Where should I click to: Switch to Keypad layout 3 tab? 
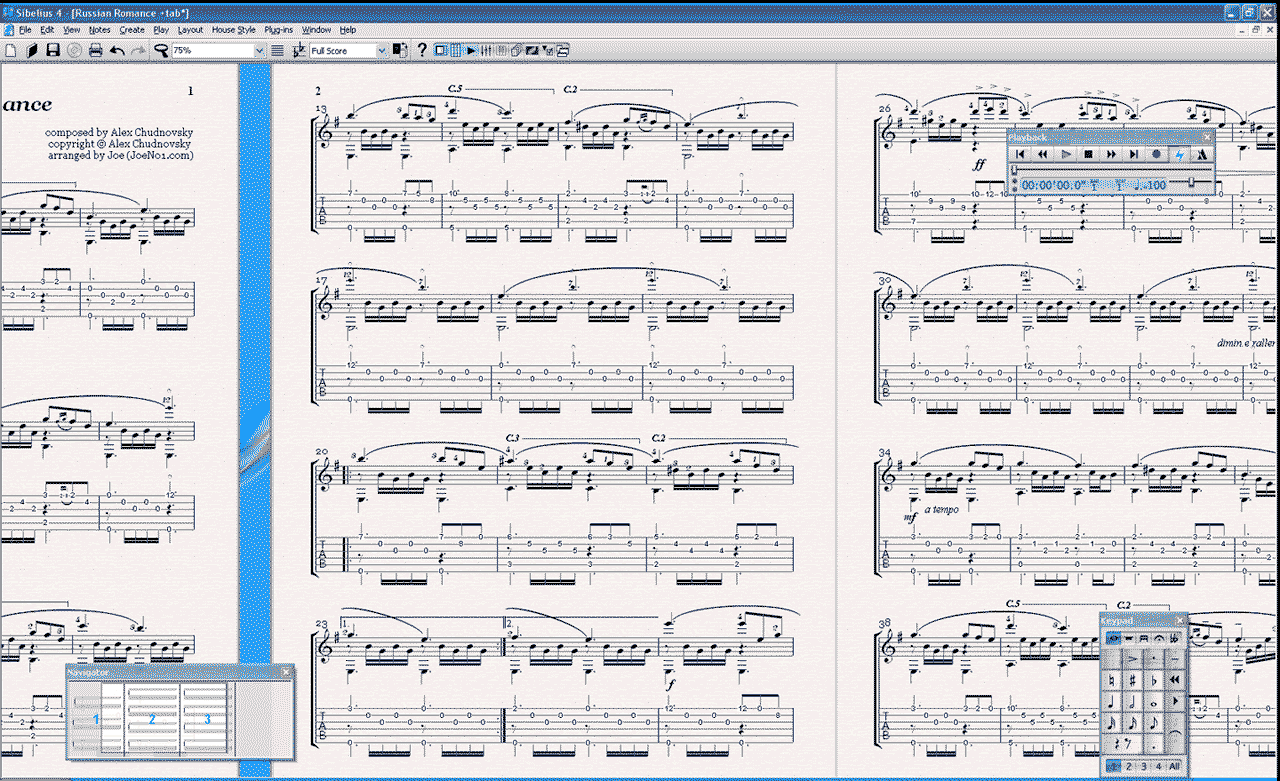click(1144, 766)
